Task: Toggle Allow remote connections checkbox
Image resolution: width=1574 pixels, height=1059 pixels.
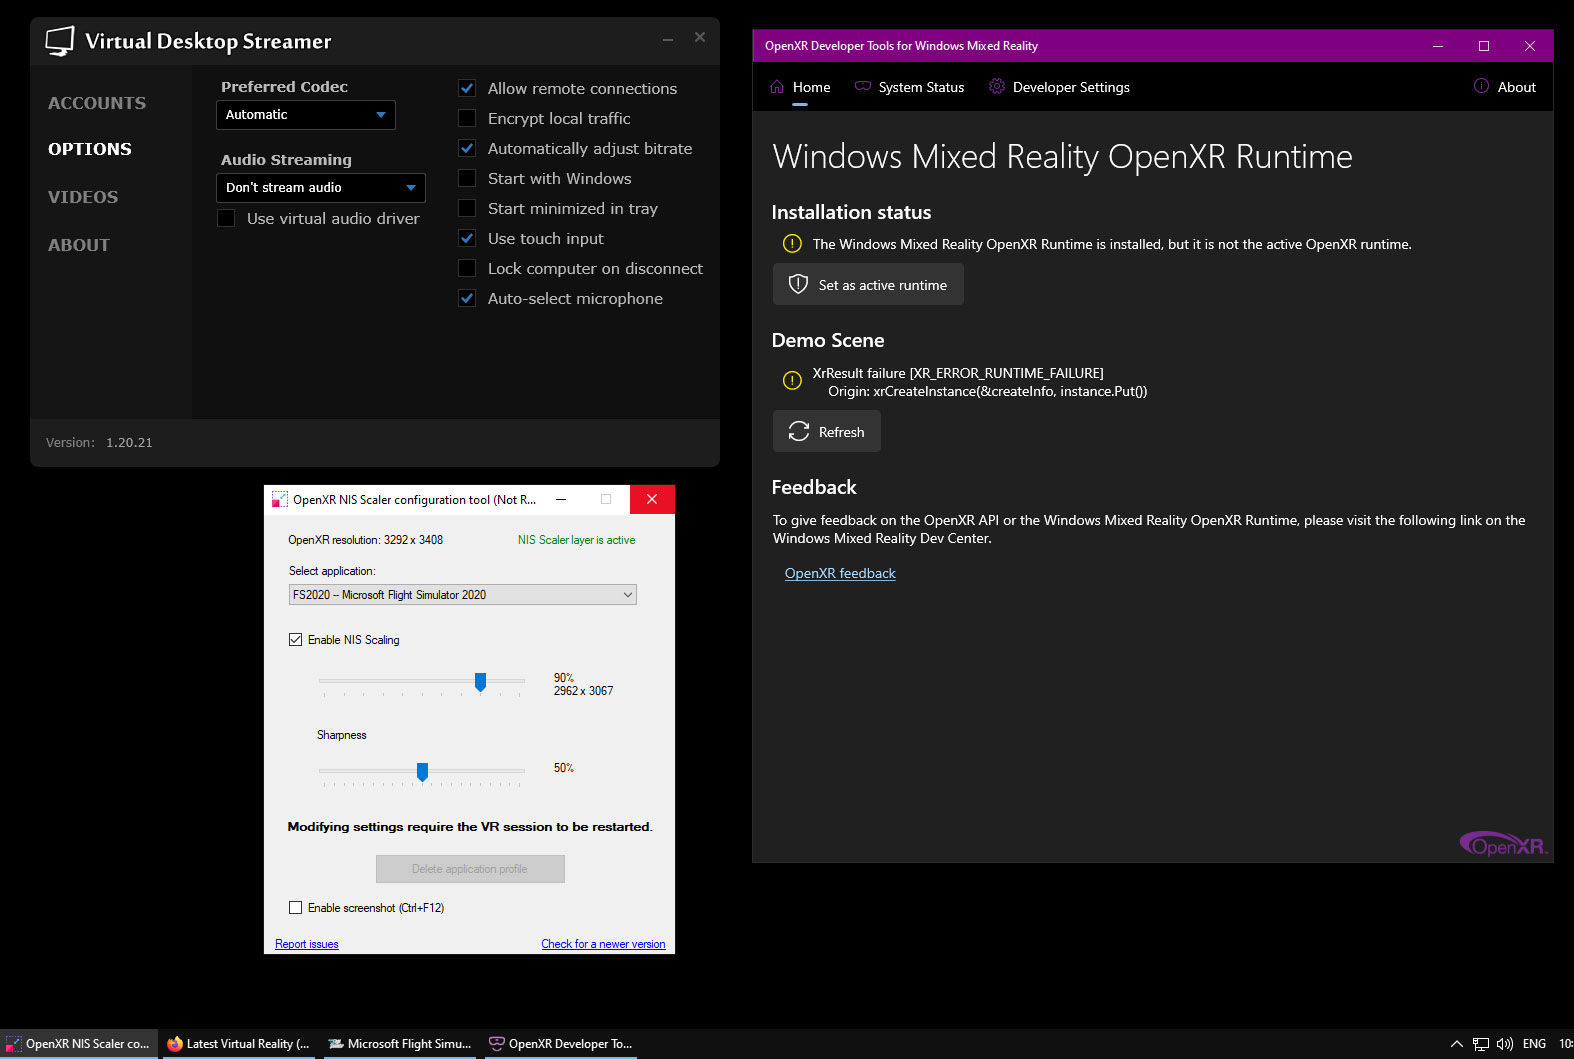Action: [x=467, y=88]
